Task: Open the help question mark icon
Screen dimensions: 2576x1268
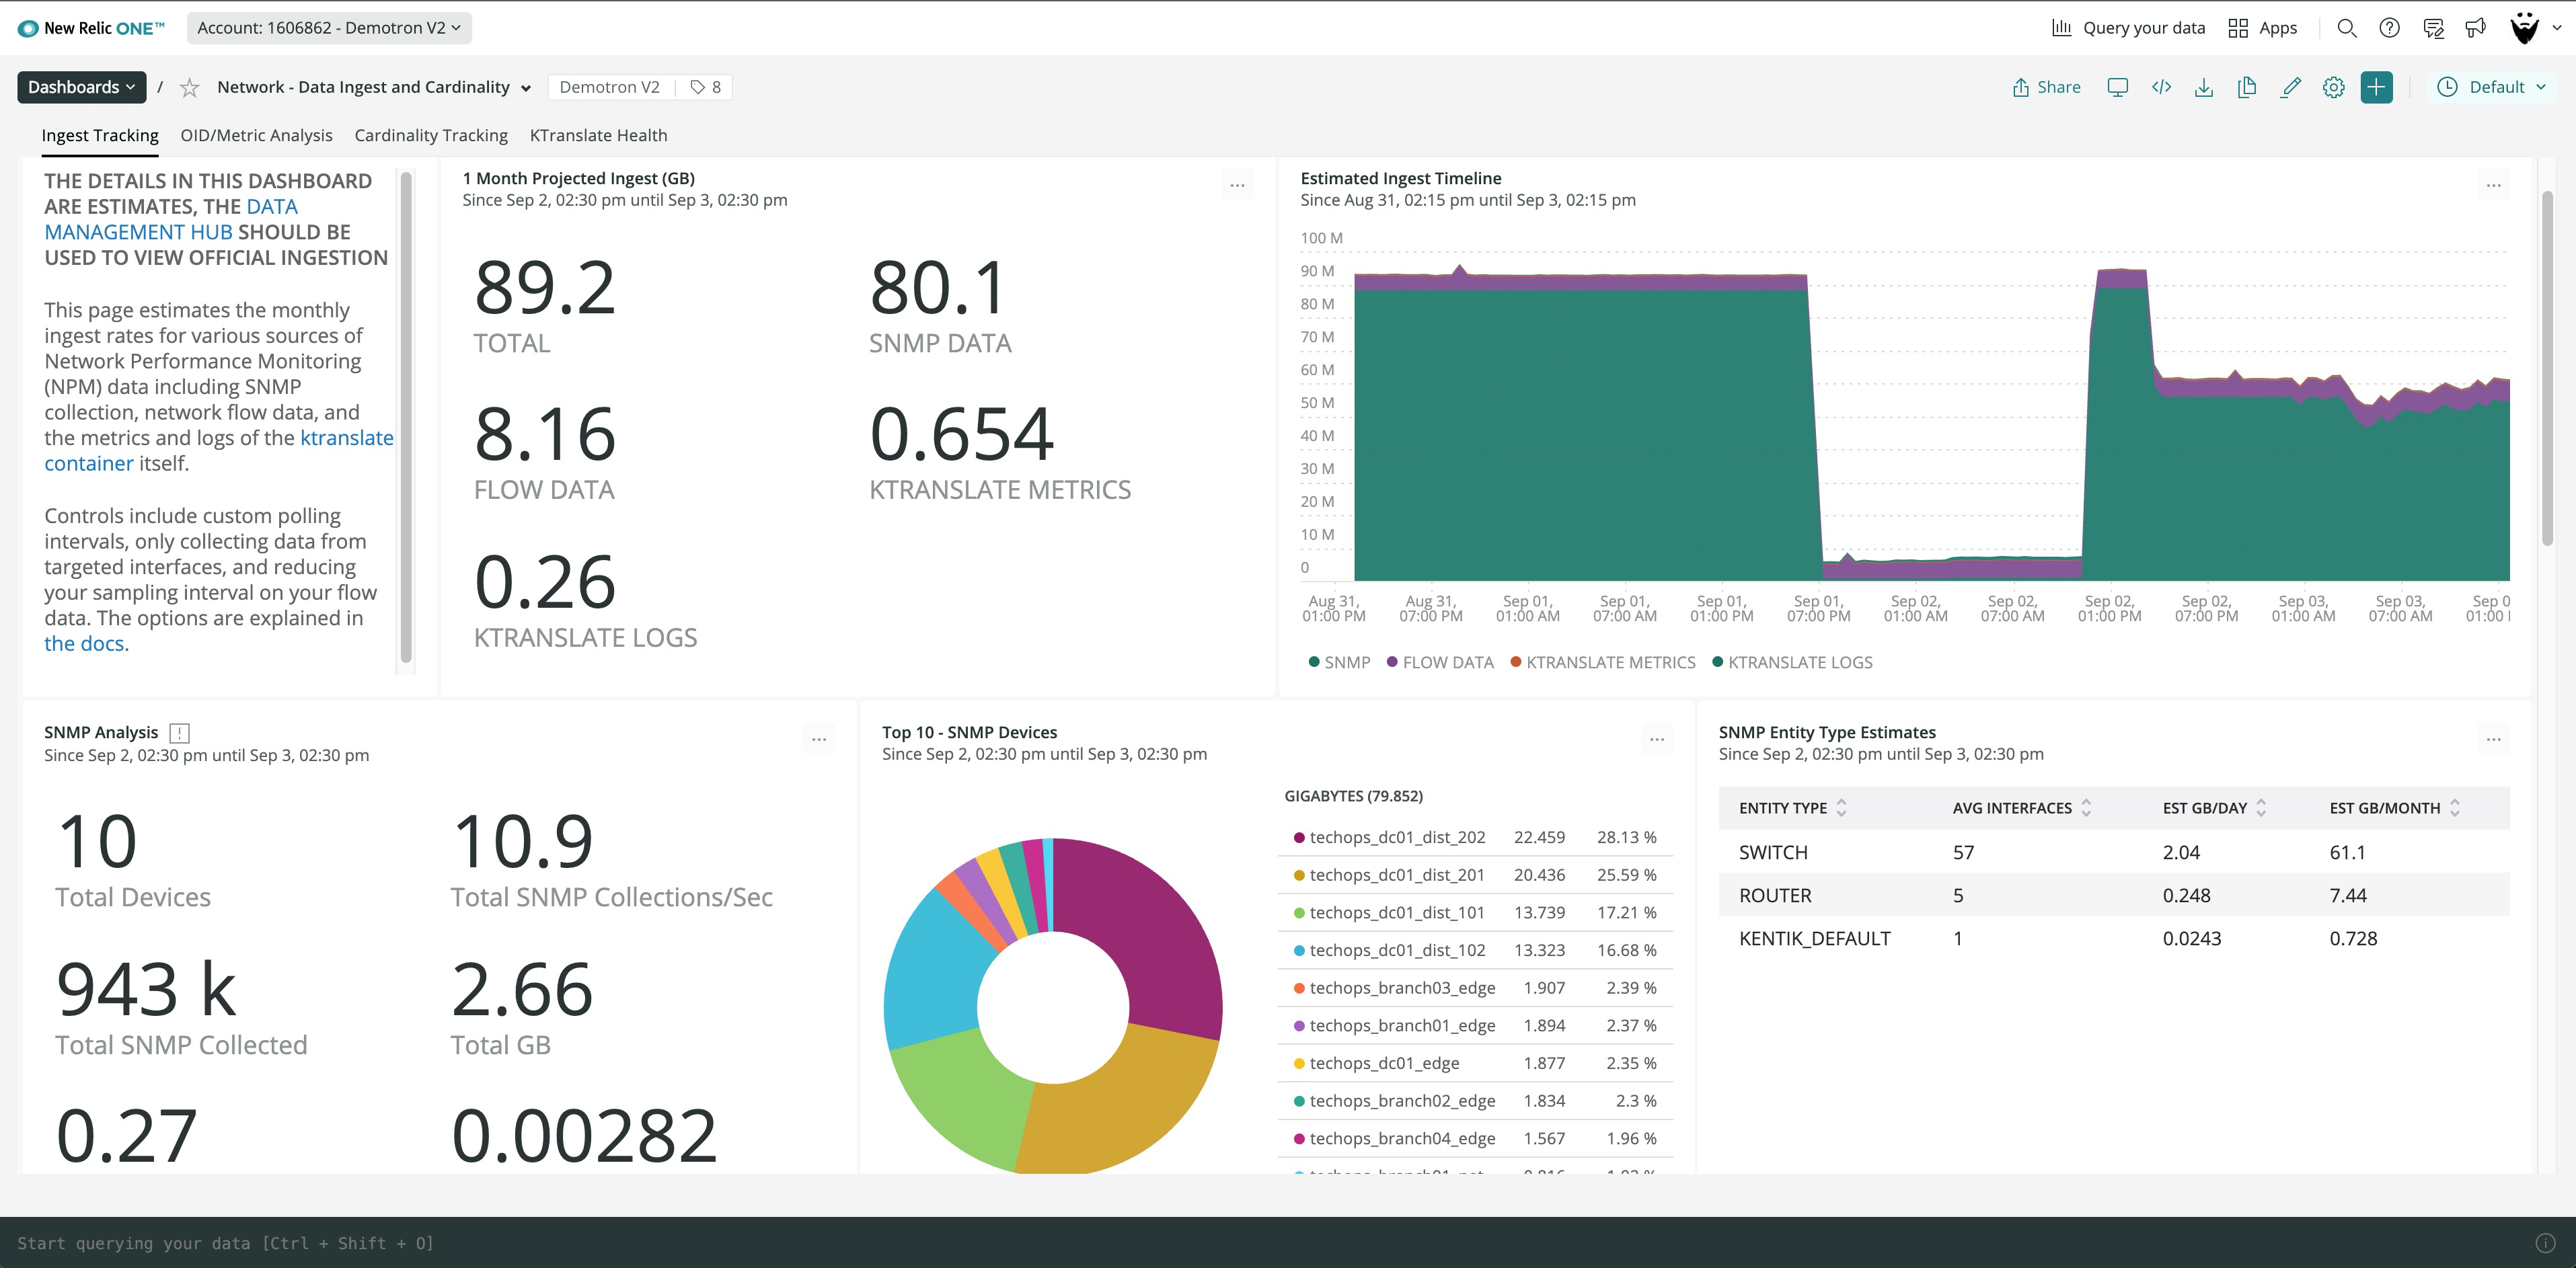Action: tap(2389, 28)
